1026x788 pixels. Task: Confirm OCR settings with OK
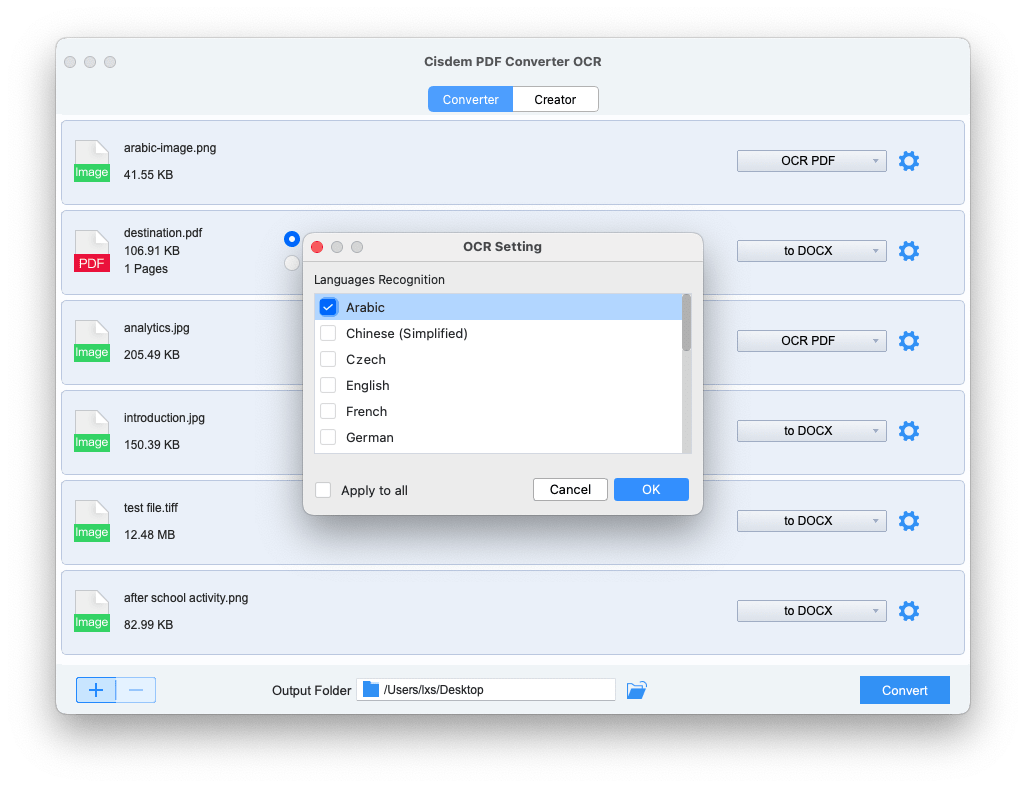click(x=651, y=490)
